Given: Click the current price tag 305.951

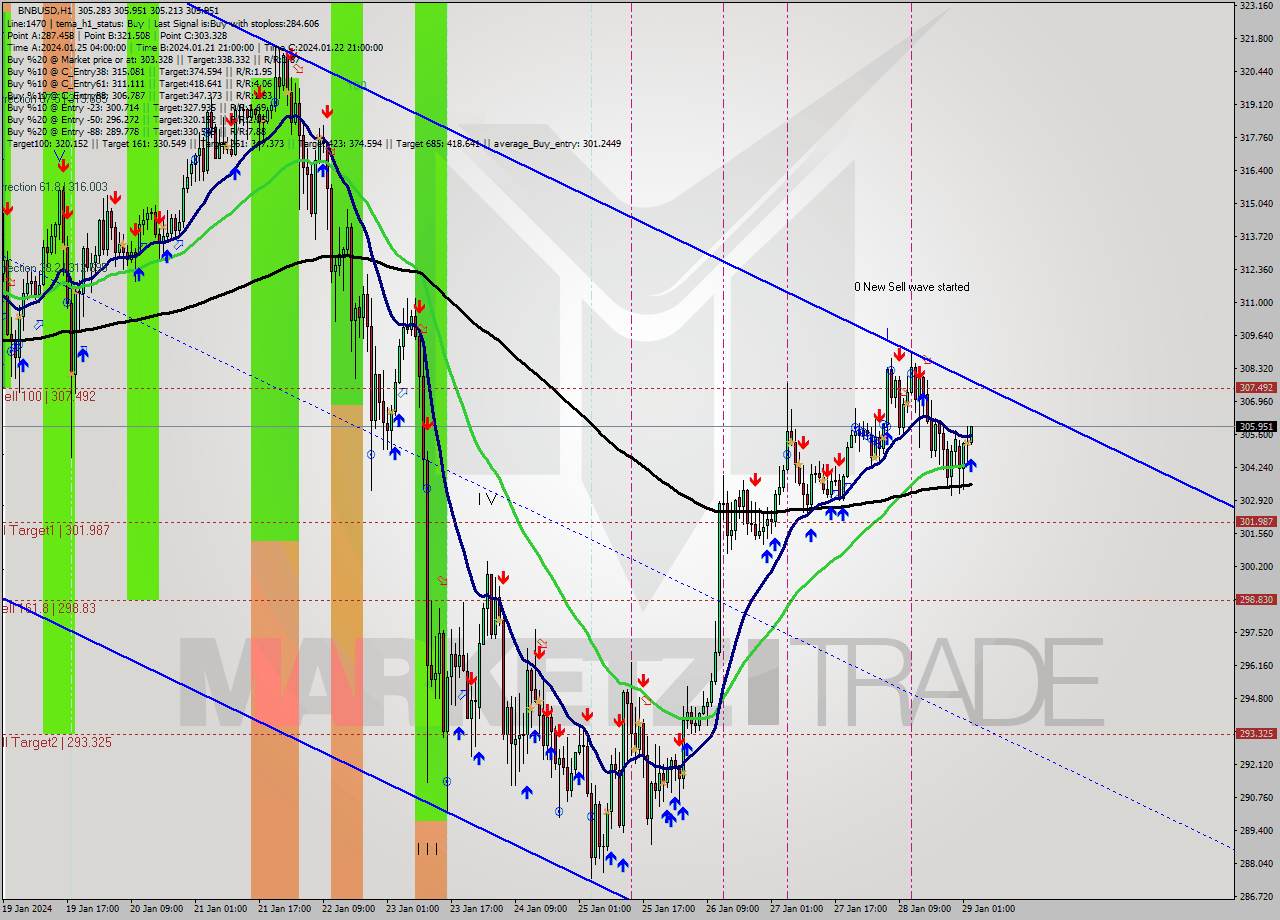Looking at the screenshot, I should [x=1256, y=426].
